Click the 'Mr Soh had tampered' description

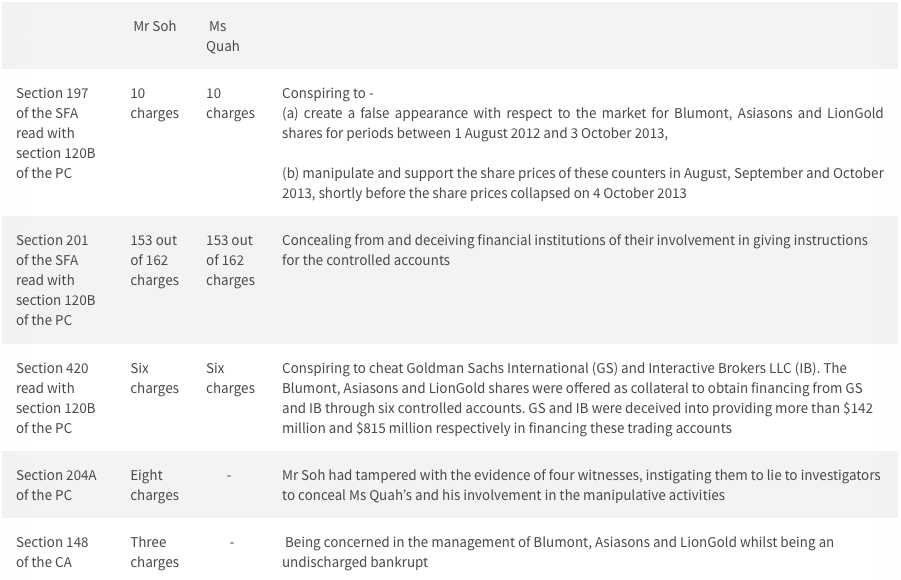[581, 485]
